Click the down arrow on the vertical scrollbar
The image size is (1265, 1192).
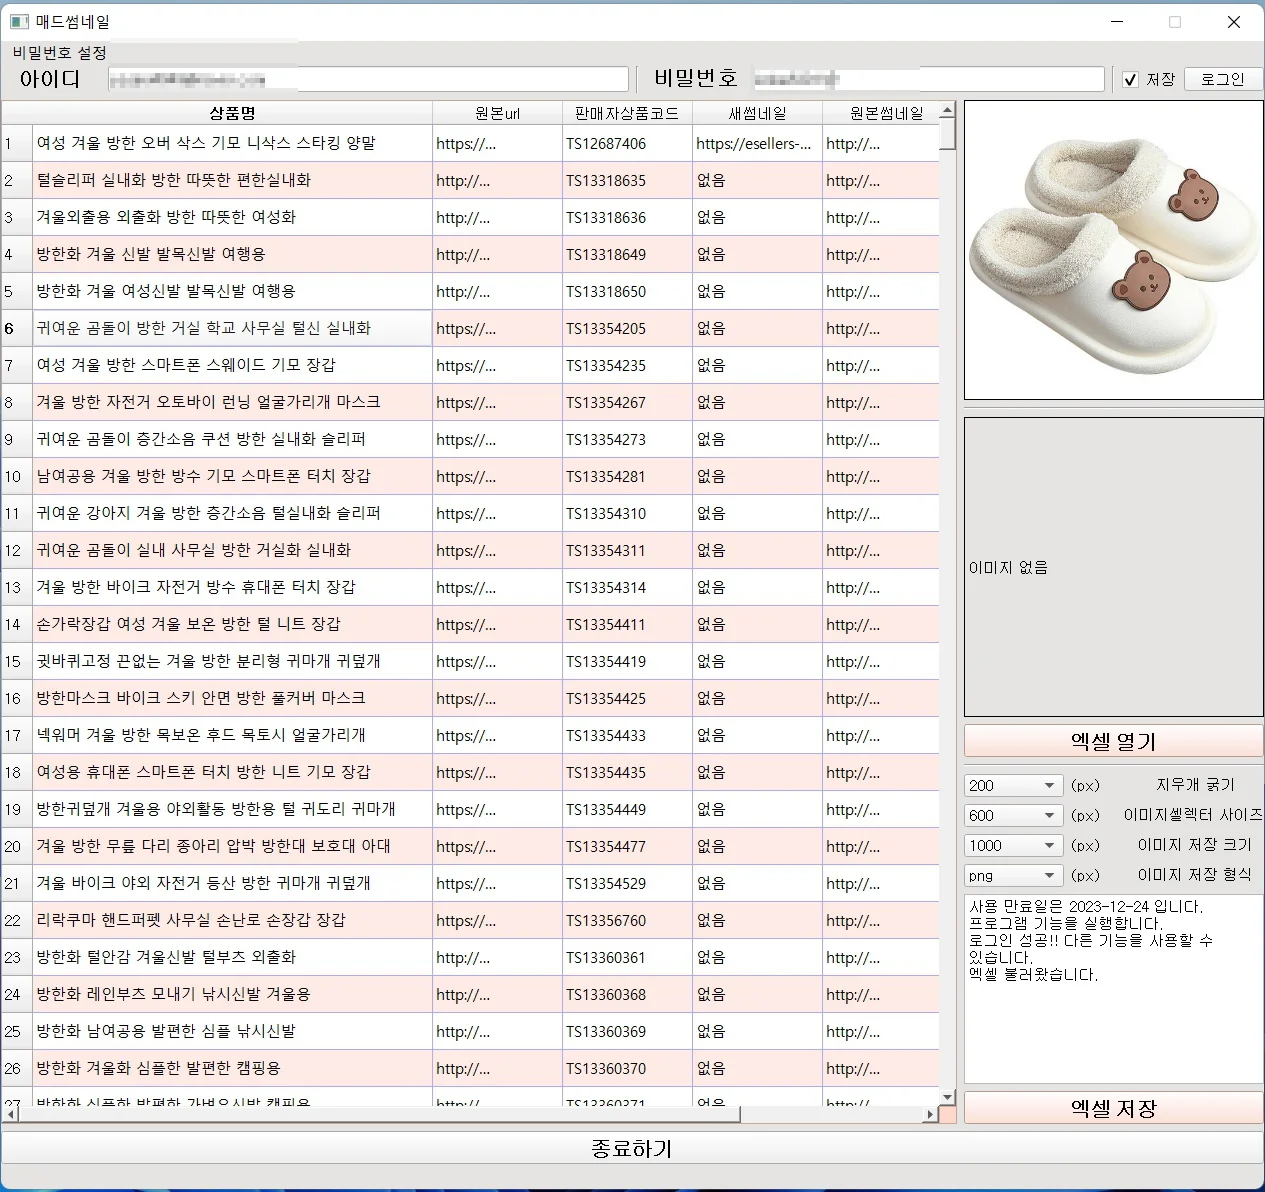(946, 1096)
